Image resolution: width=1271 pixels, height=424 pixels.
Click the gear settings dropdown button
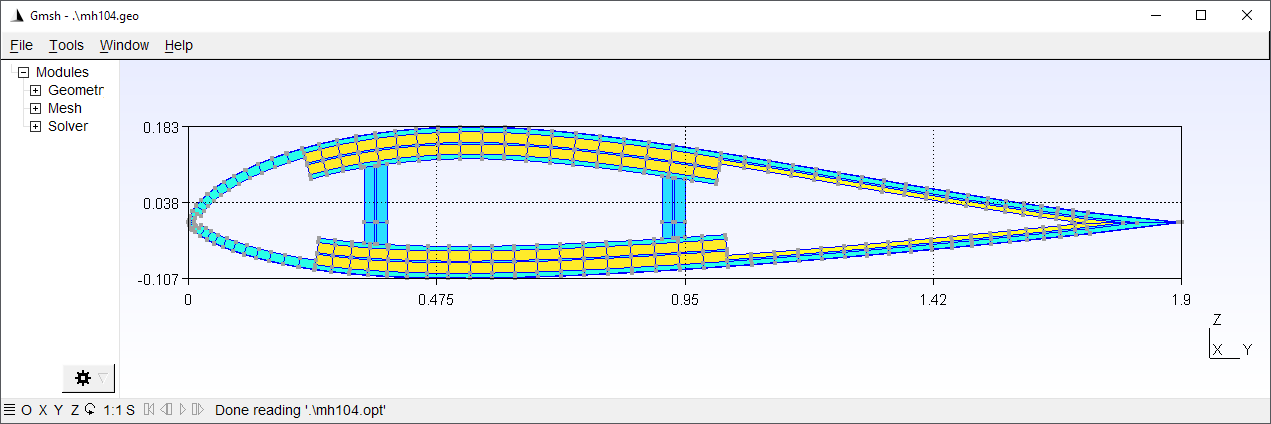tap(88, 378)
